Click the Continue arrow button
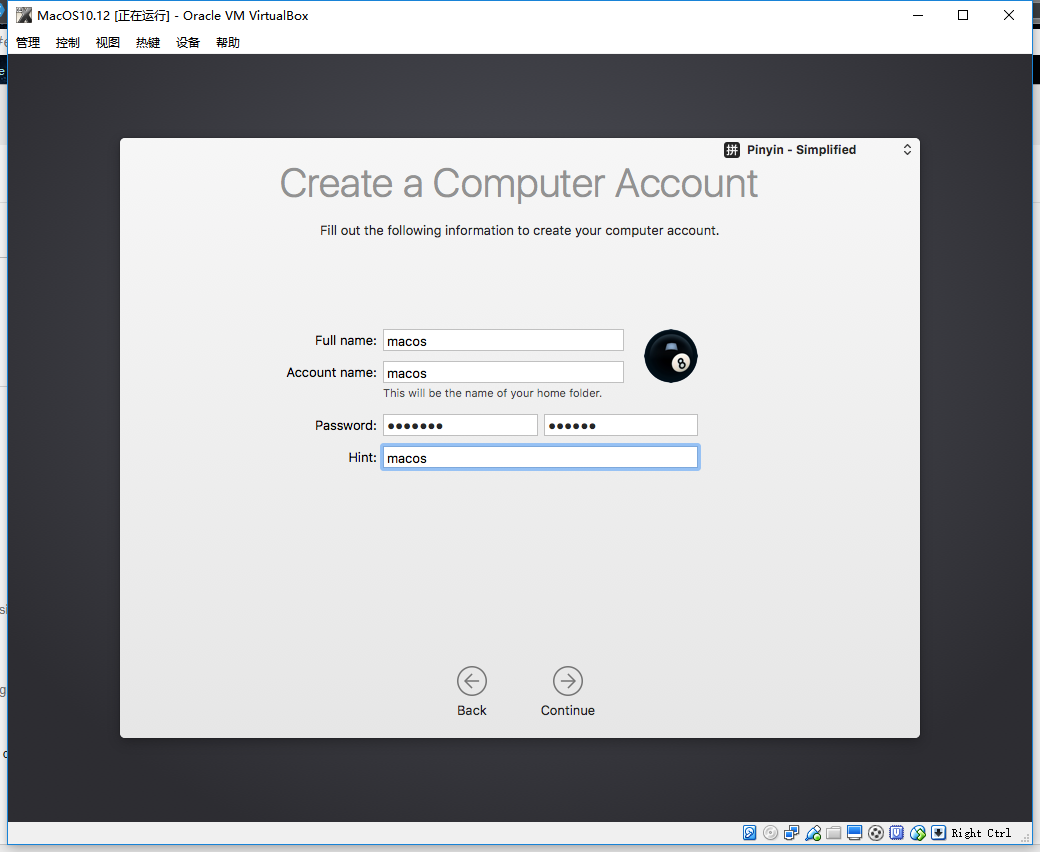This screenshot has height=852, width=1040. pos(568,681)
